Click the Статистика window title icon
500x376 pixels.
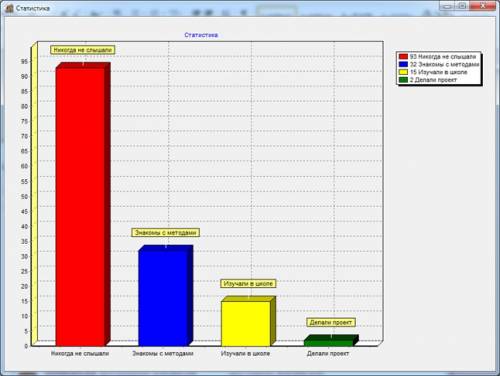coord(9,8)
